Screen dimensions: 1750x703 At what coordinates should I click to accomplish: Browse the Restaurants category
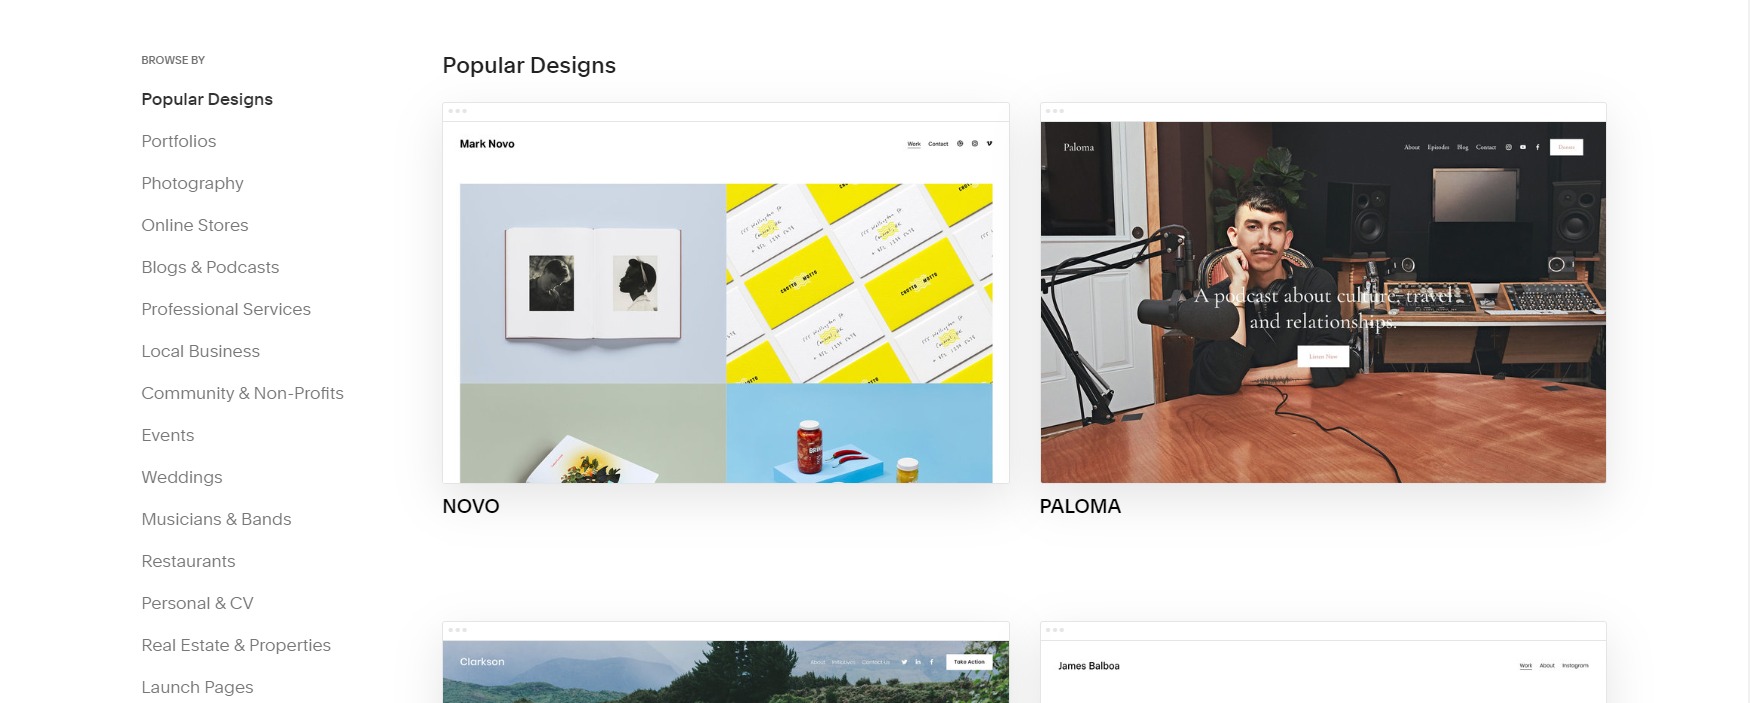[x=188, y=561]
